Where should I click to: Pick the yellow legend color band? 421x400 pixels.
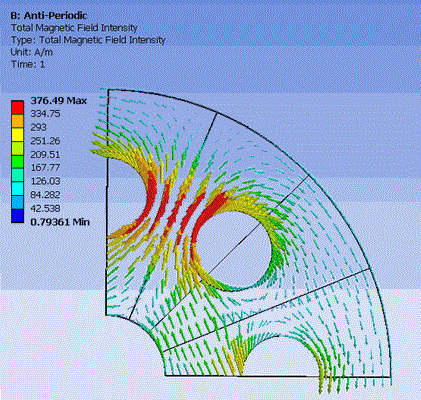click(x=17, y=135)
